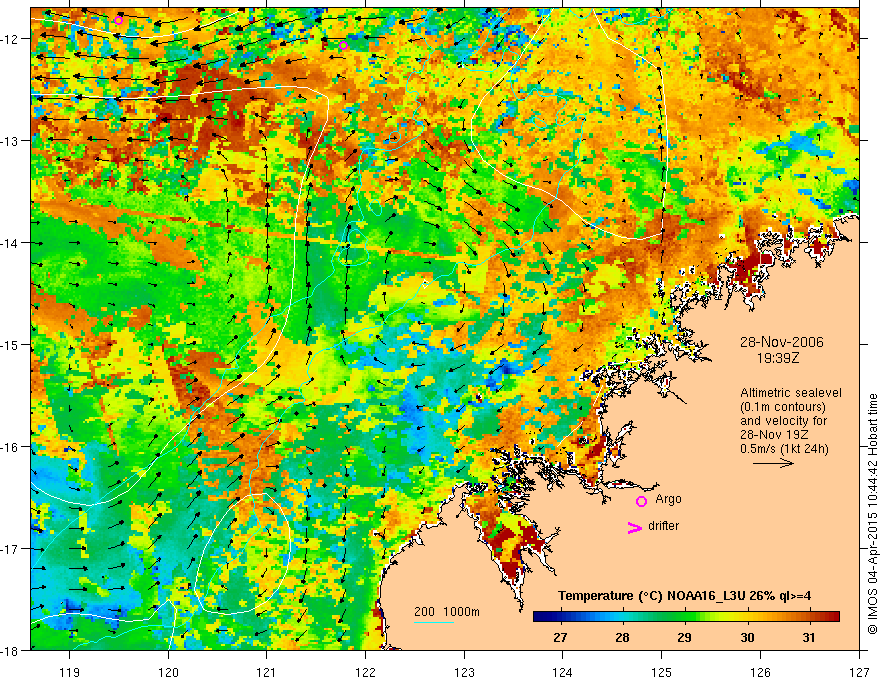Click the 122 longitude axis label

tap(365, 656)
